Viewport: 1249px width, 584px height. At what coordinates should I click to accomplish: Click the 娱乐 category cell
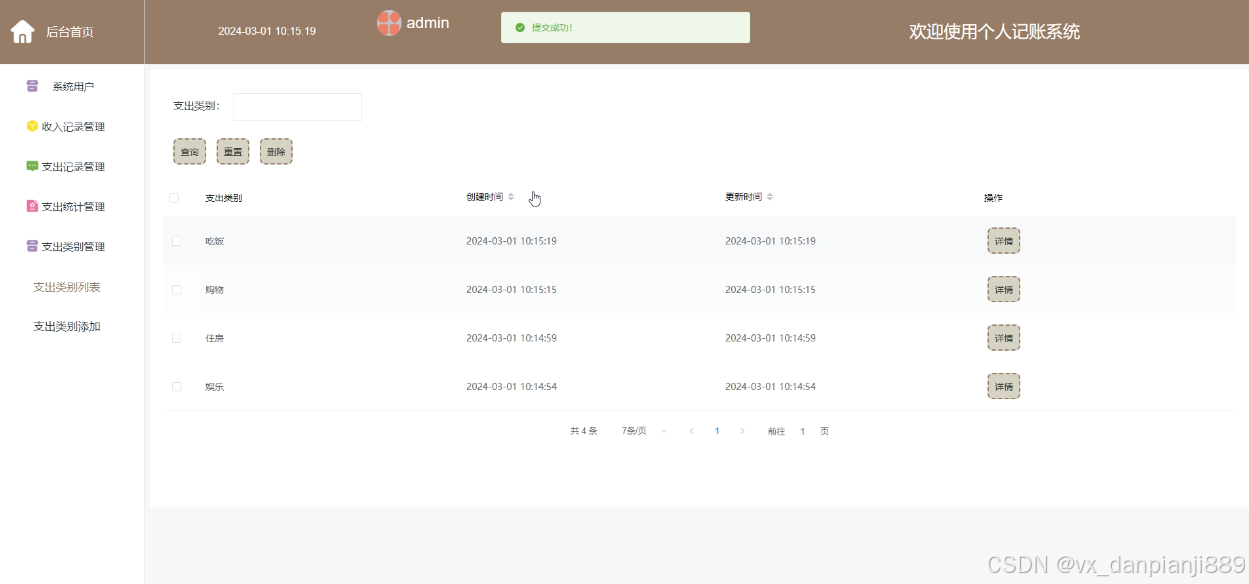[x=215, y=386]
